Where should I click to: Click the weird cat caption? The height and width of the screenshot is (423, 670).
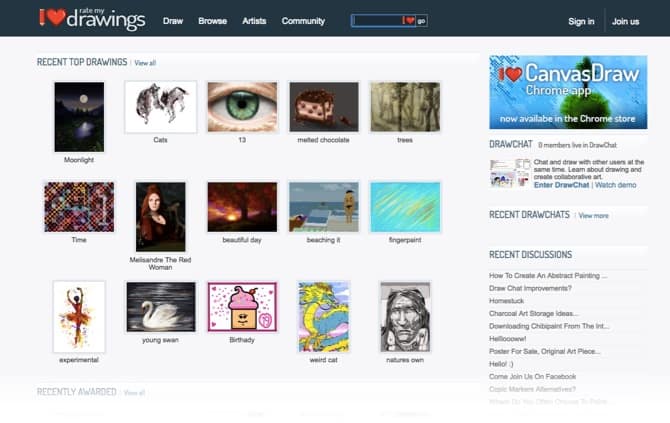323,360
